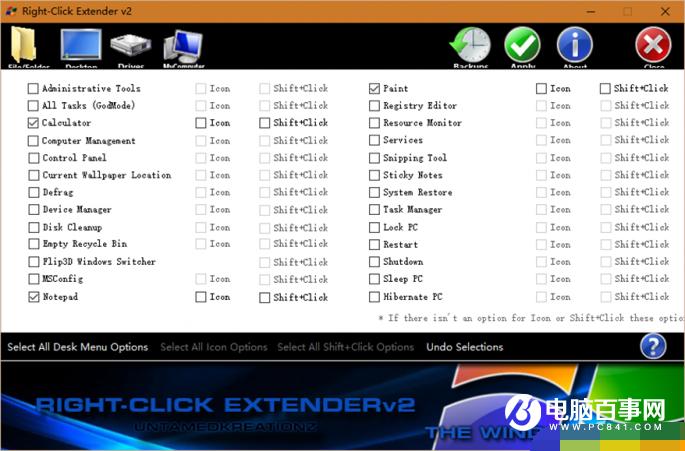Enable the Hibernate PC checkbox

[x=374, y=297]
